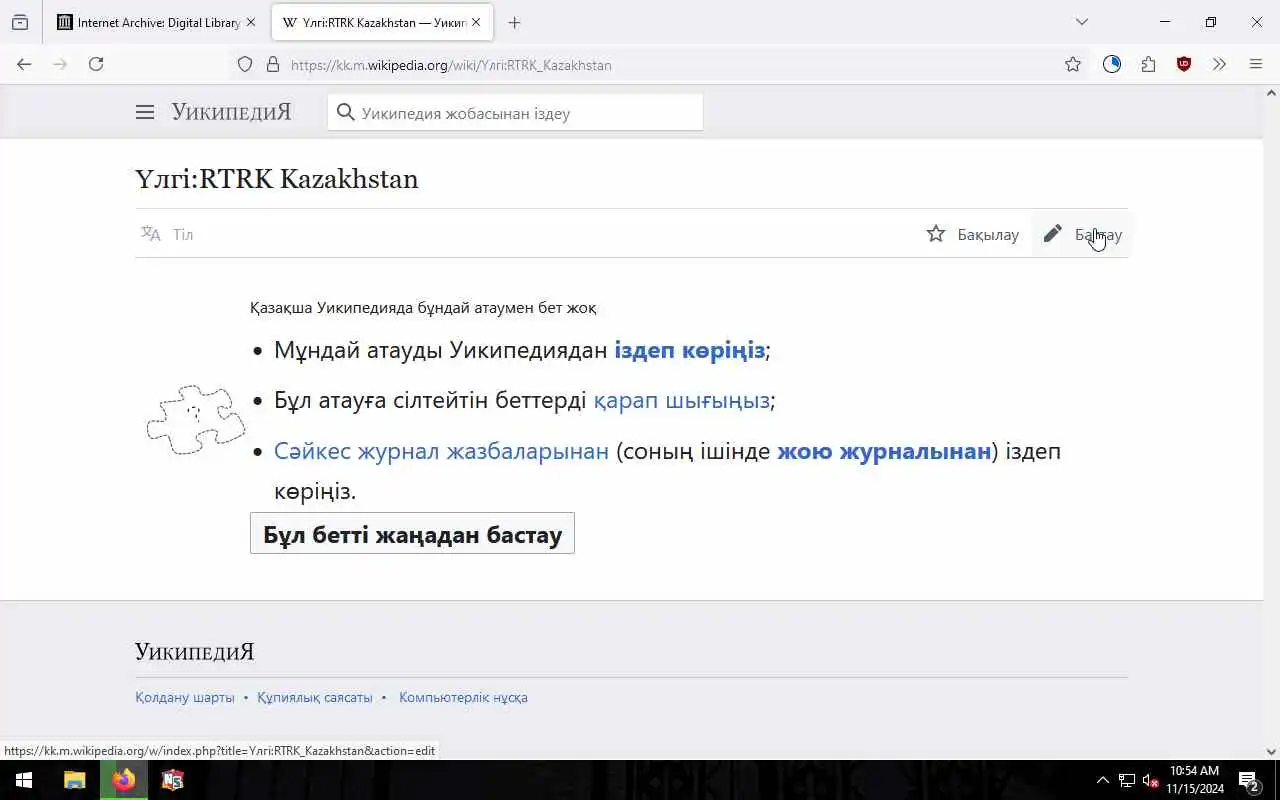
Task: Open the іздеп көріңіз link
Action: tap(689, 350)
